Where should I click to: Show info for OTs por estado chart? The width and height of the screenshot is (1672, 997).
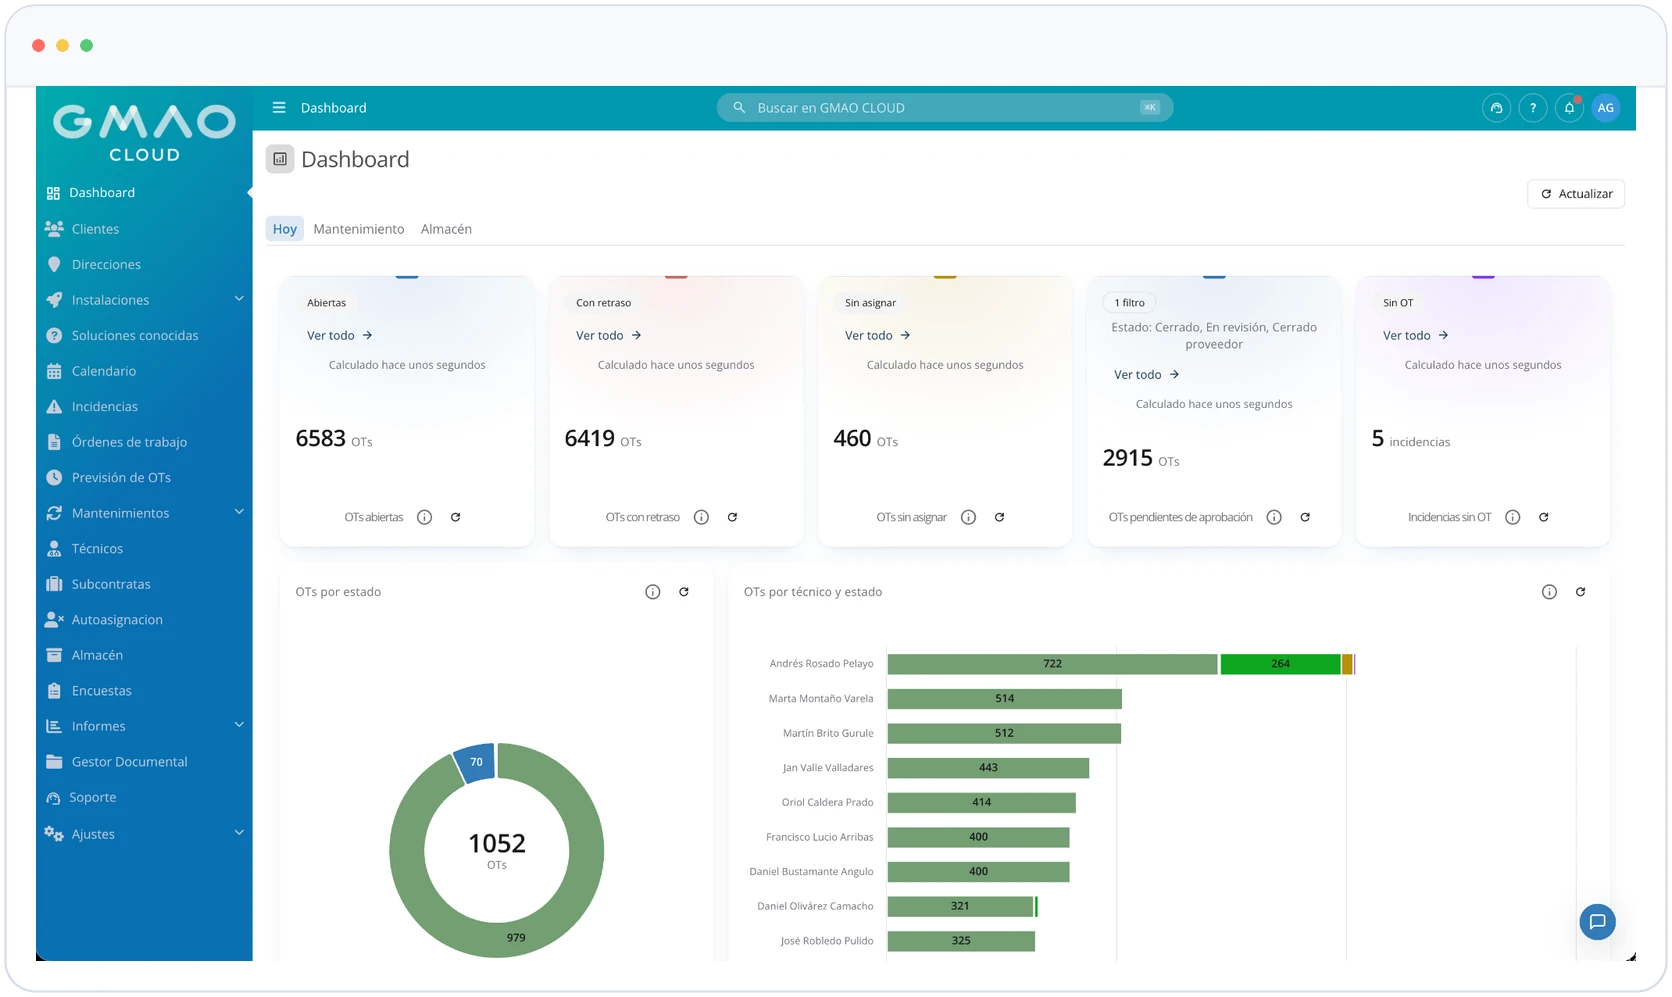click(x=653, y=592)
